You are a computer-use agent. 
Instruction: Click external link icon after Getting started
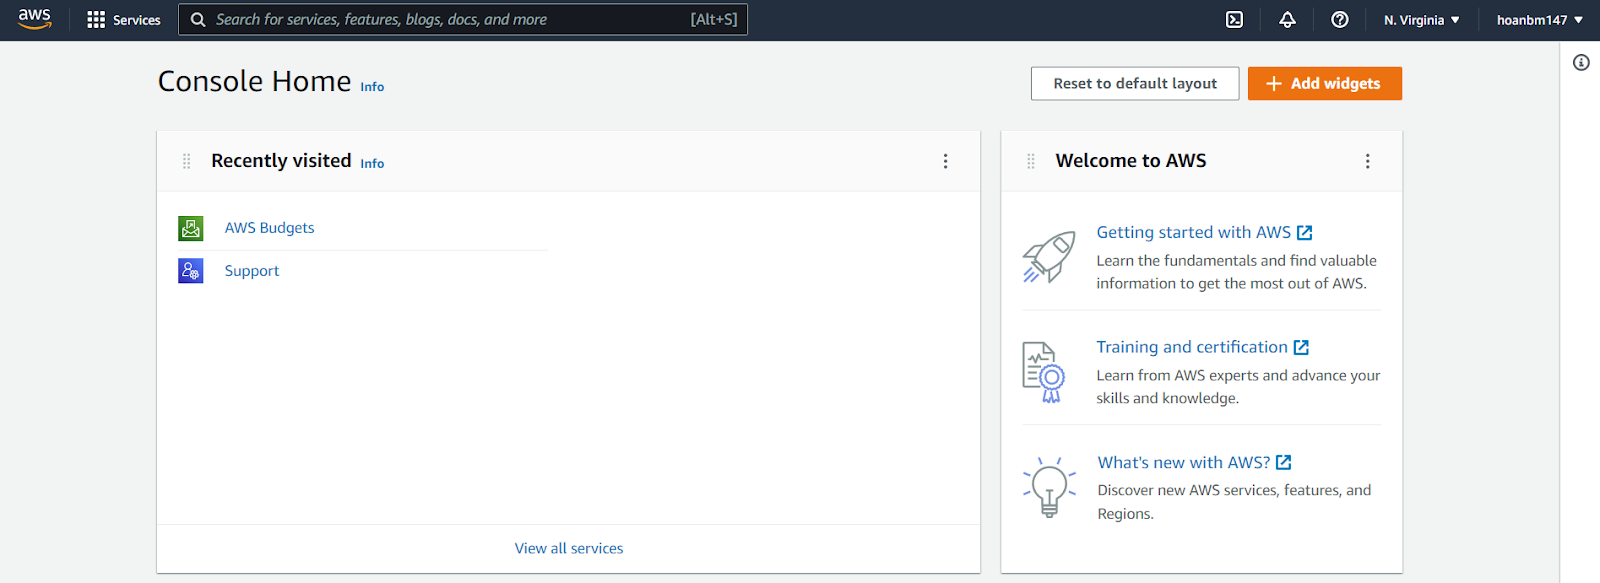tap(1305, 233)
